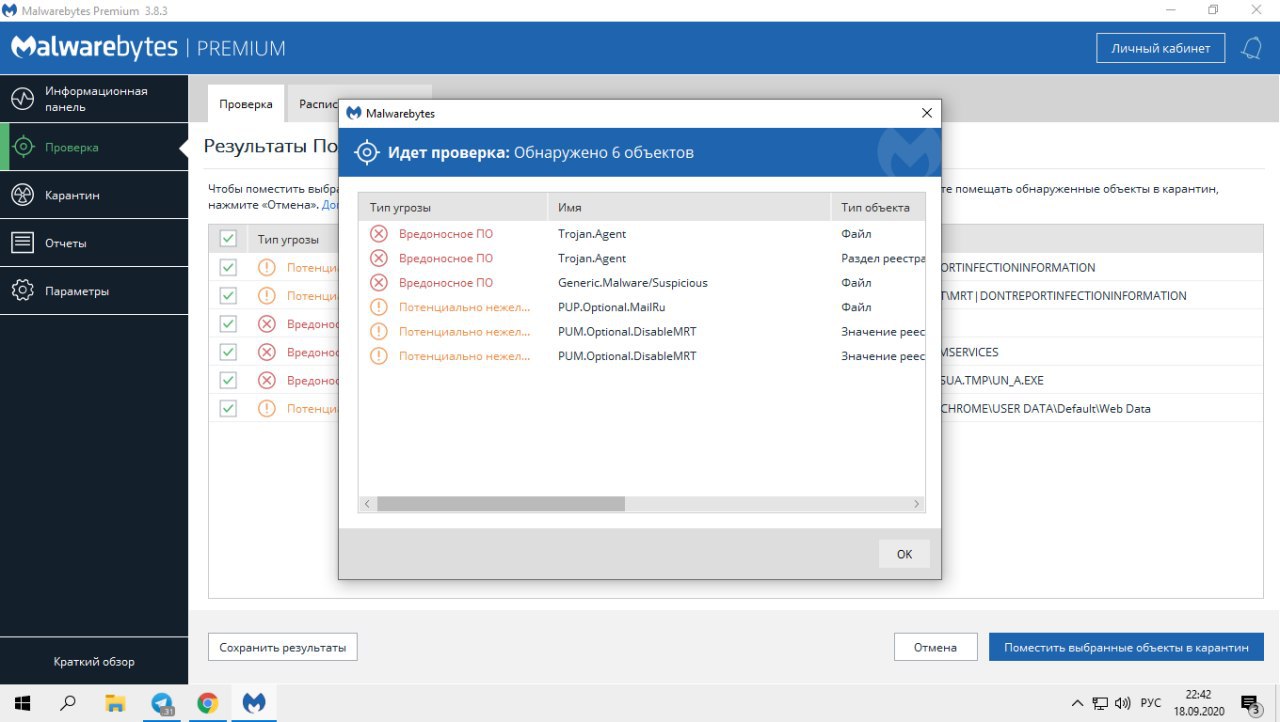Close the Malwarebytes dialog with the X
1280x722 pixels.
(926, 113)
